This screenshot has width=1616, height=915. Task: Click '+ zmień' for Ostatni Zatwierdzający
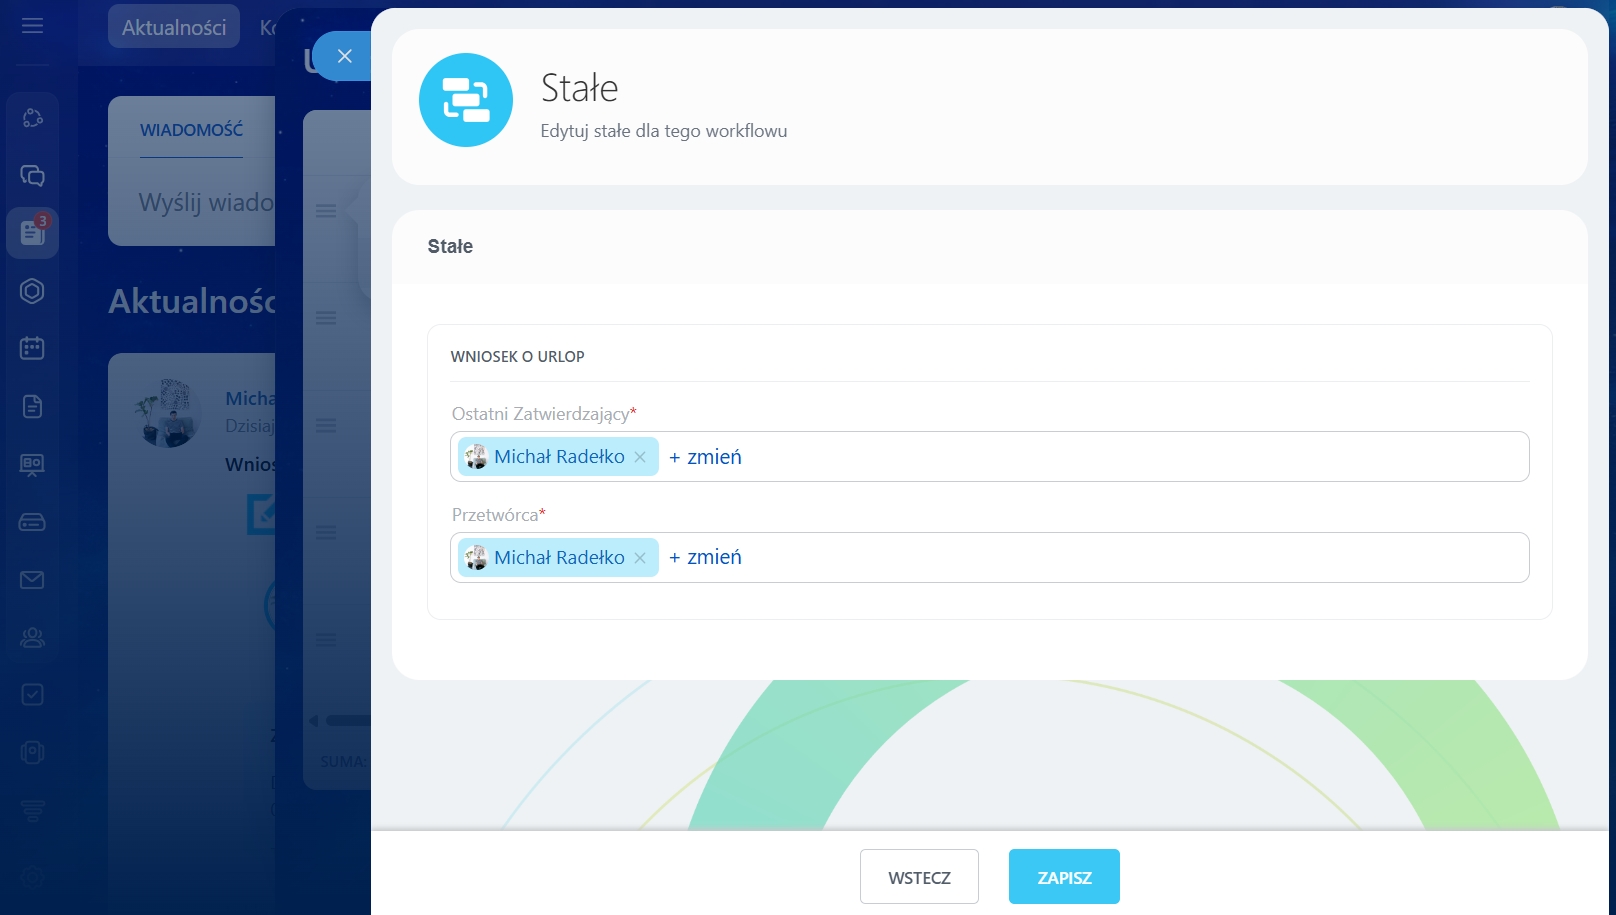coord(705,457)
